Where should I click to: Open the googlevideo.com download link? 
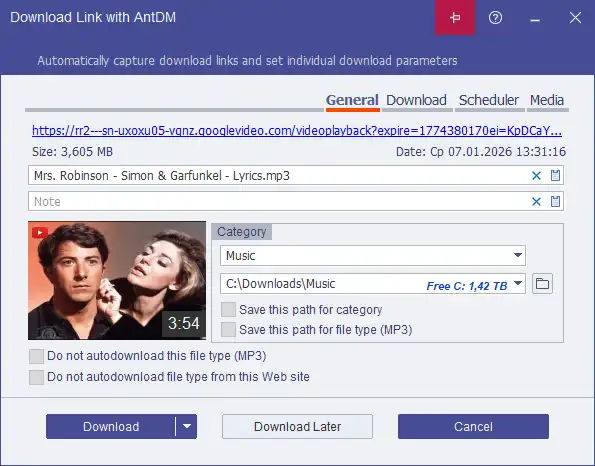[297, 131]
